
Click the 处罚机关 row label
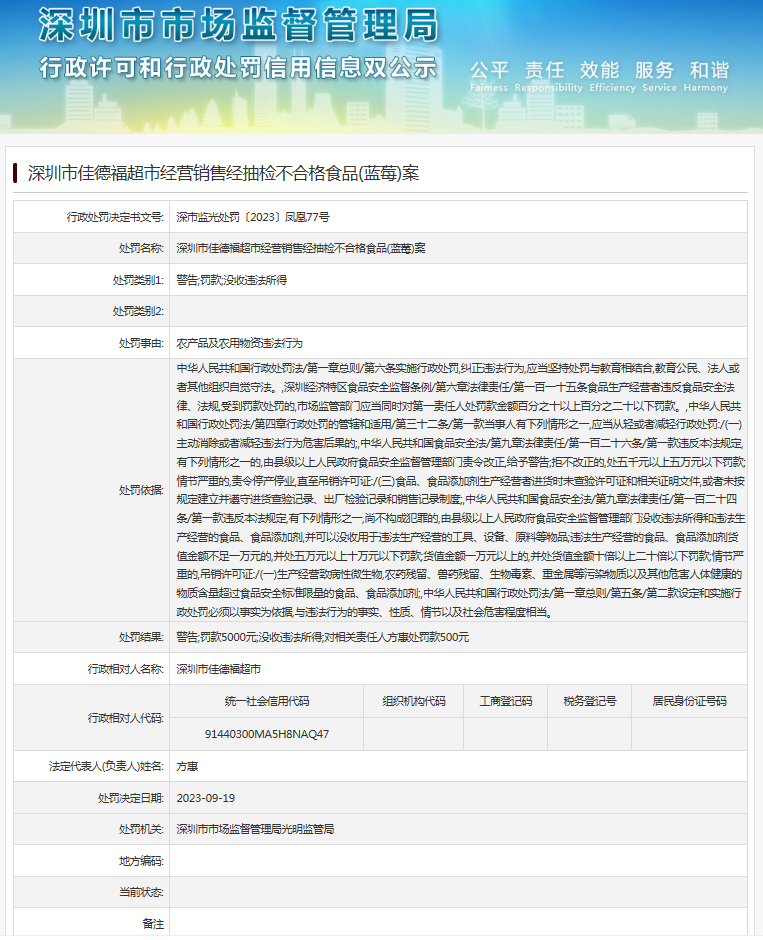pos(141,829)
